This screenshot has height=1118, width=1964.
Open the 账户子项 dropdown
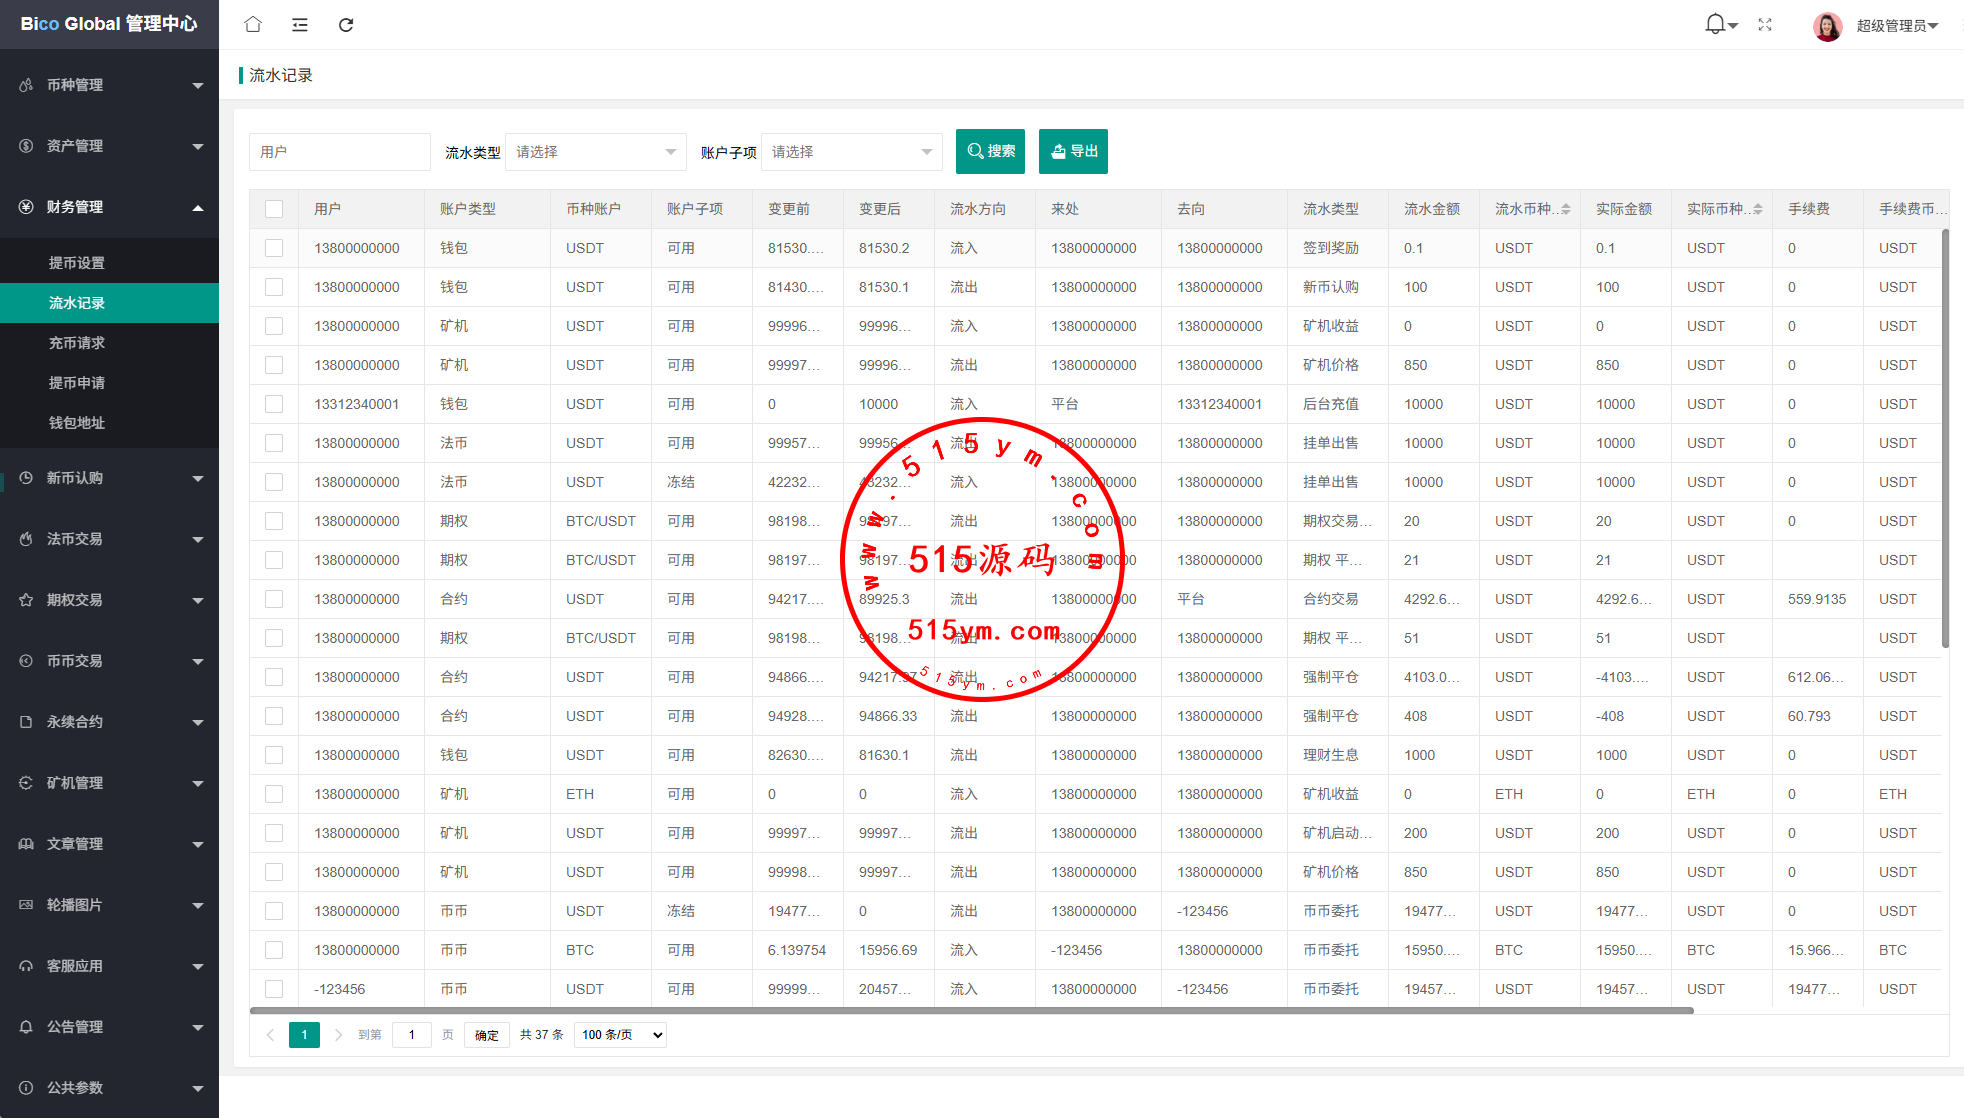point(851,152)
